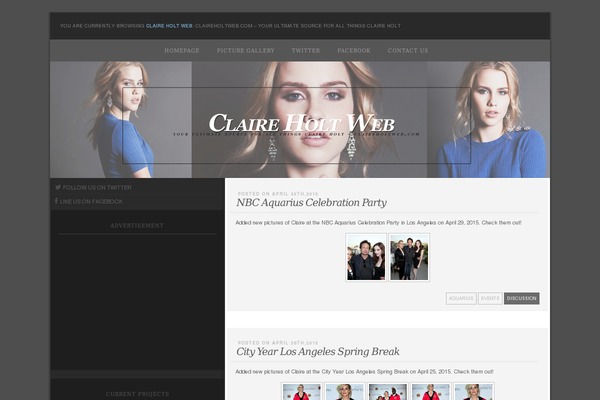Click the posted date above City Year post
This screenshot has height=400, width=600.
click(278, 343)
